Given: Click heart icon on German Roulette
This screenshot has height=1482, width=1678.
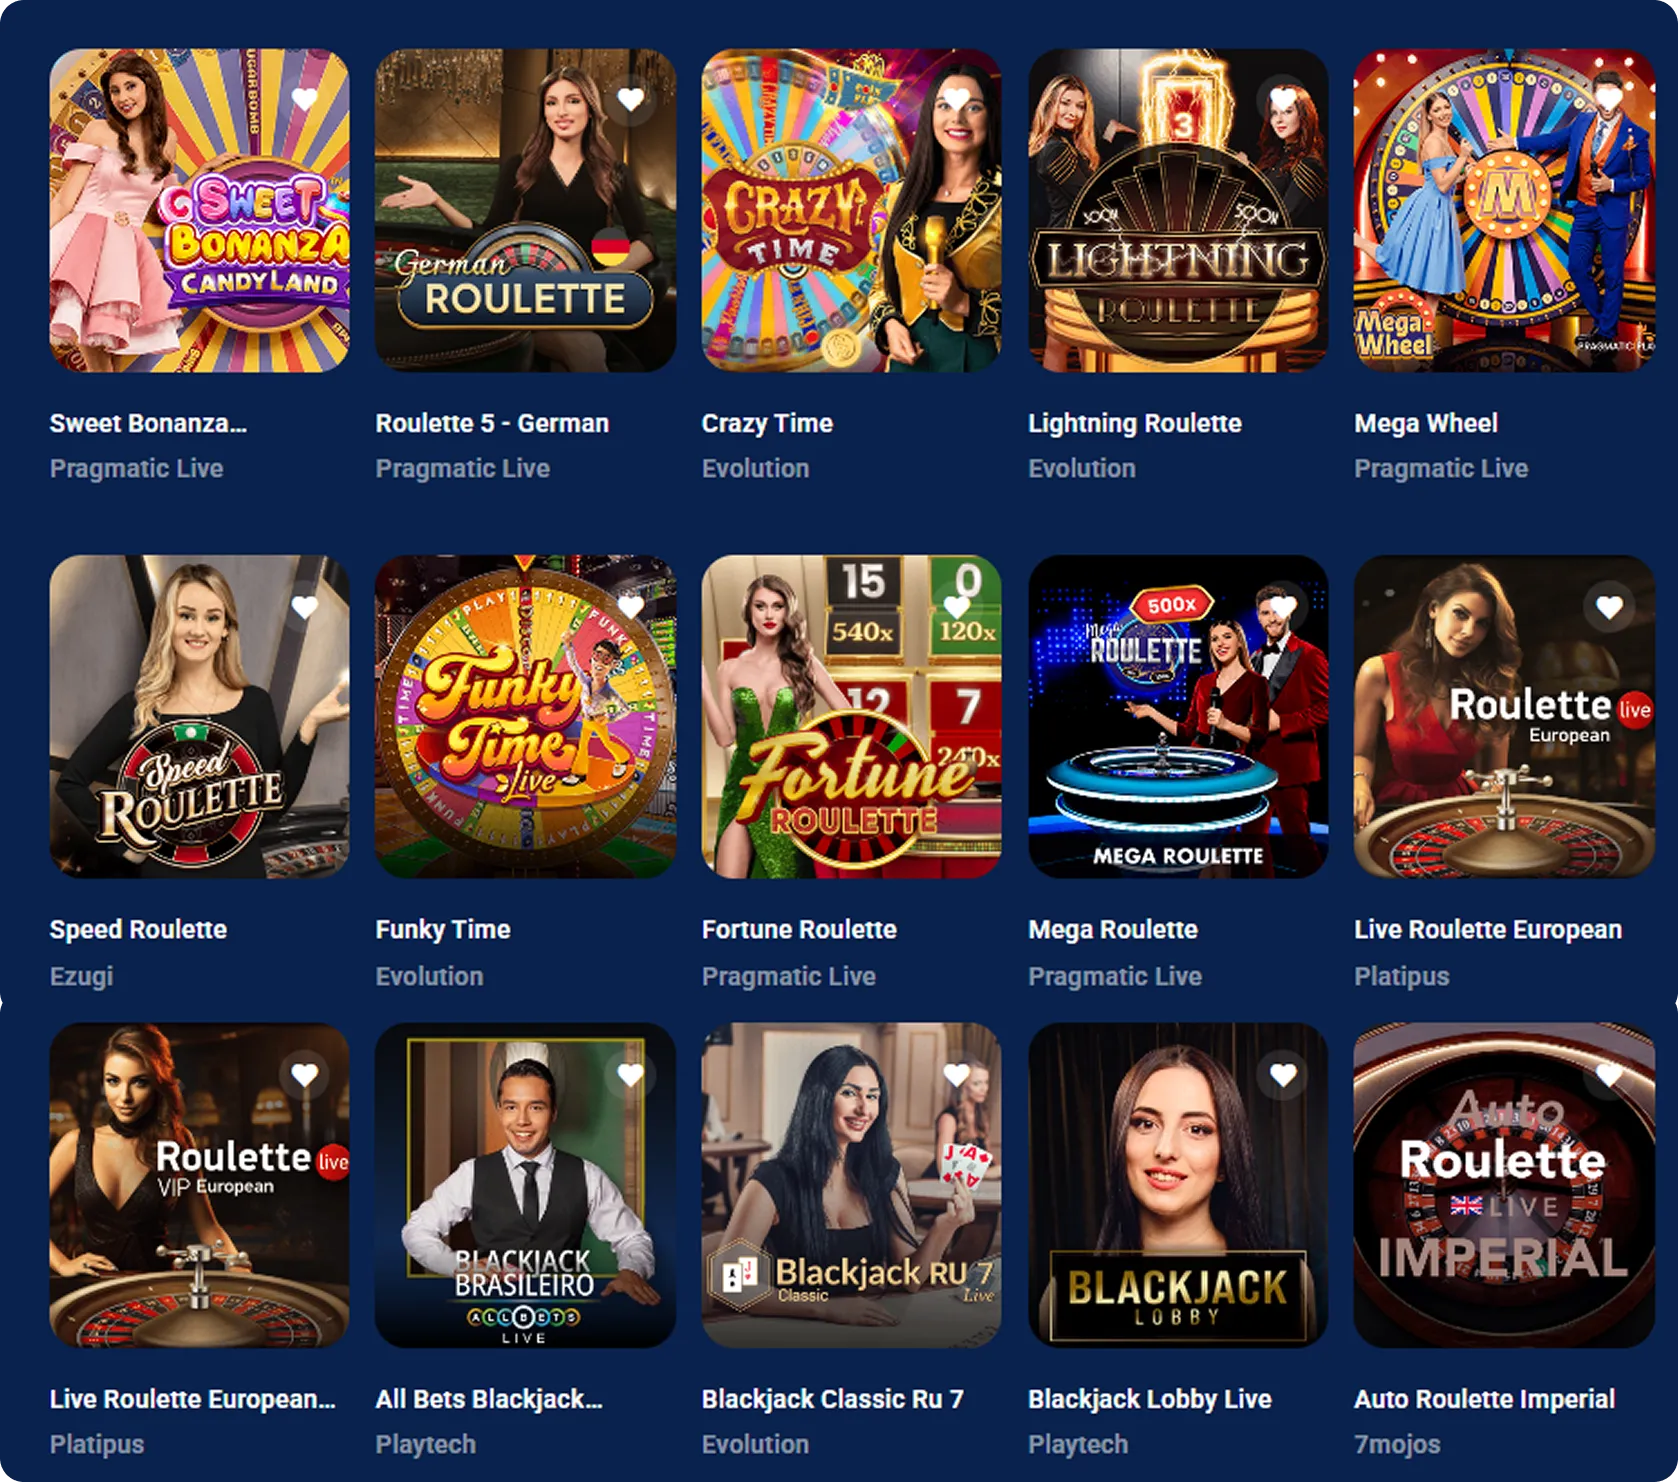Looking at the screenshot, I should 630,99.
